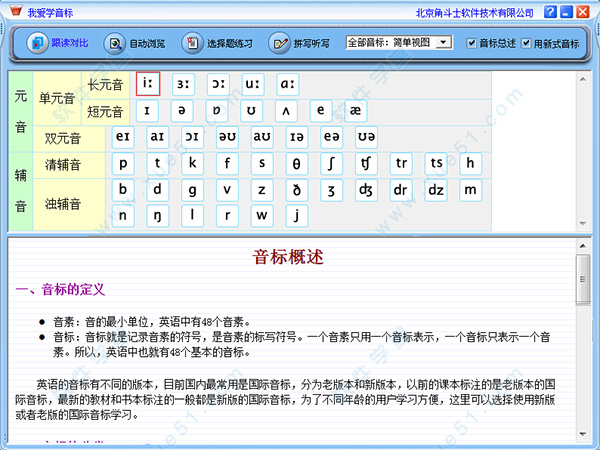Image resolution: width=600 pixels, height=450 pixels.
Task: Choose the ŋ voiced consonant button
Action: click(158, 216)
